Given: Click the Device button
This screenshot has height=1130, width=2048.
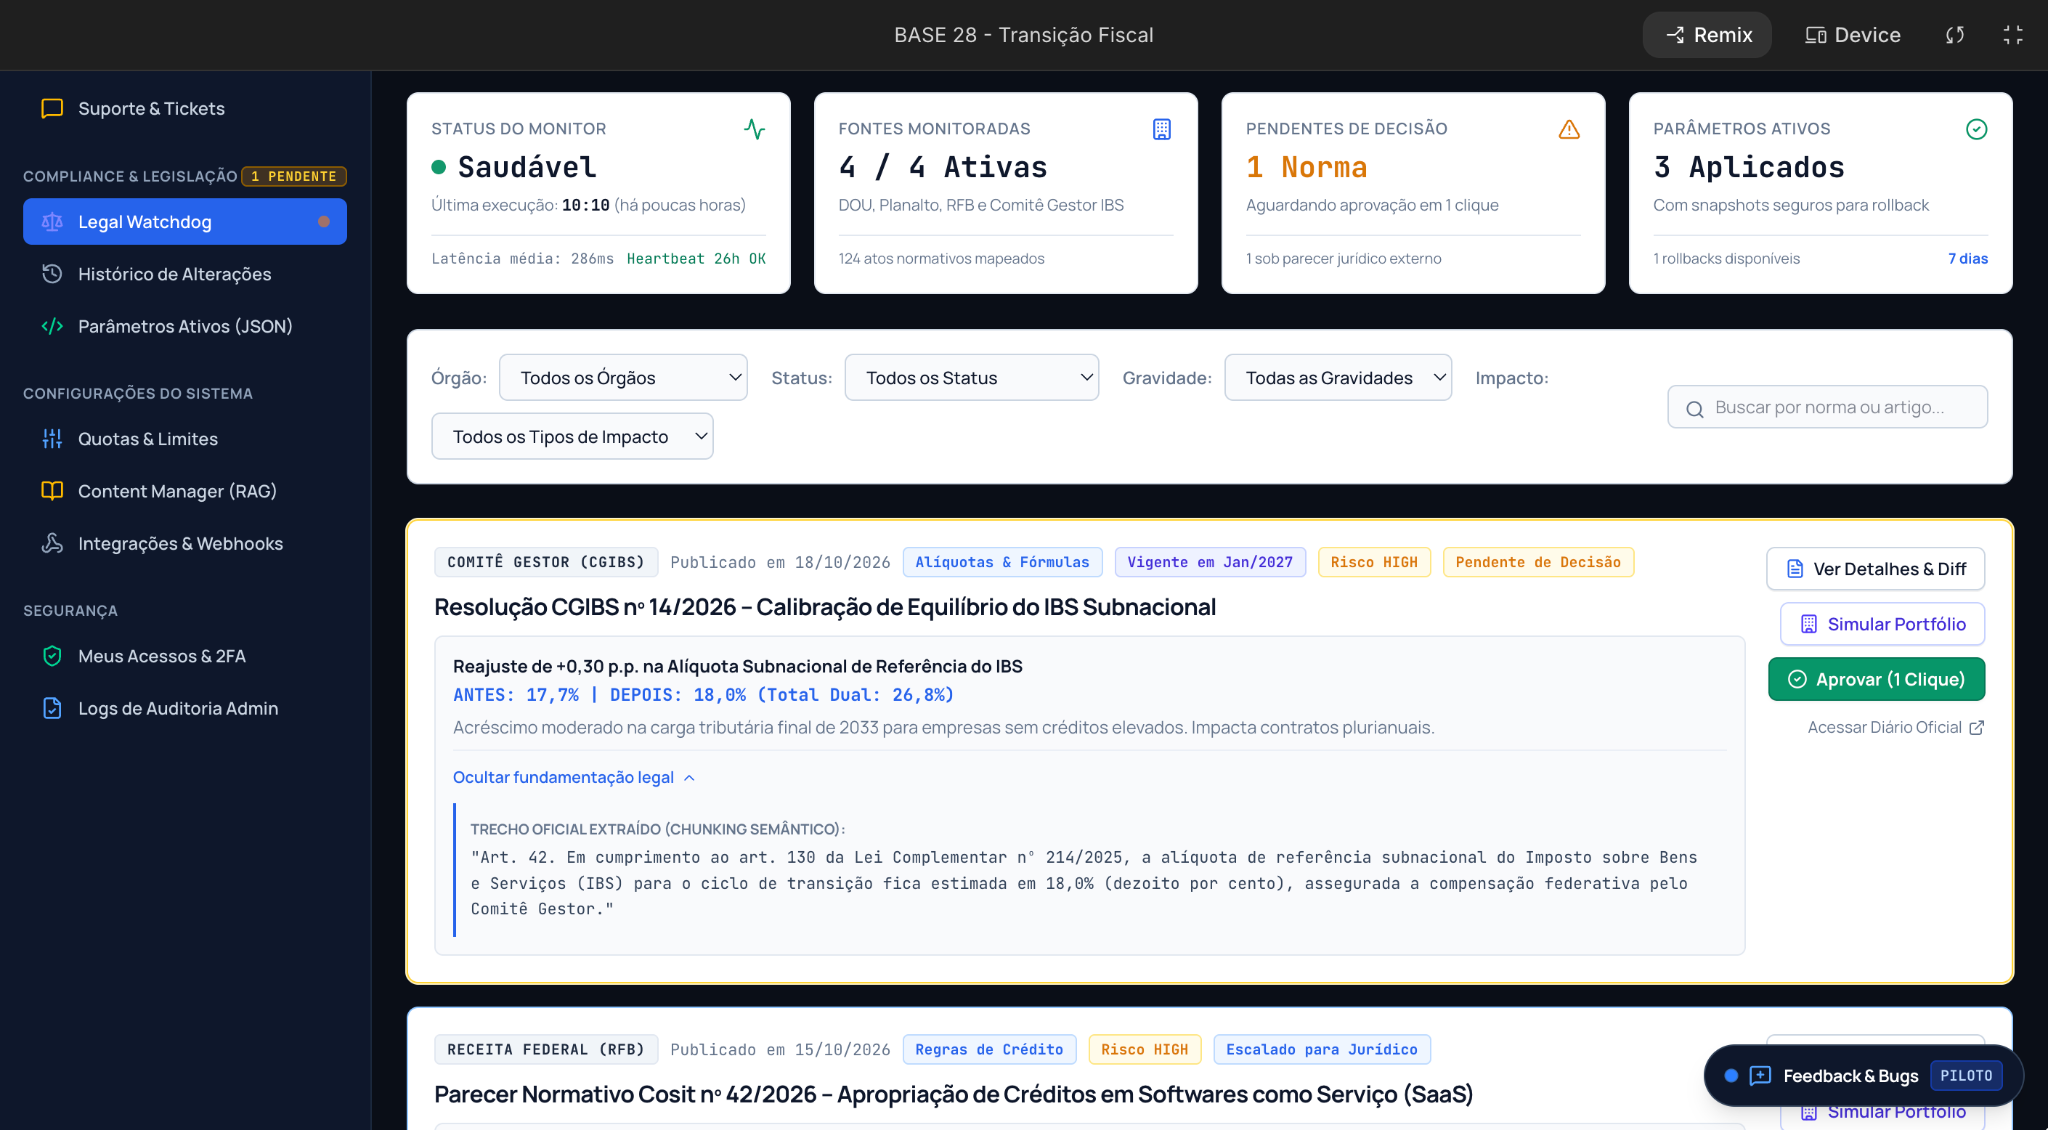Looking at the screenshot, I should coord(1852,35).
